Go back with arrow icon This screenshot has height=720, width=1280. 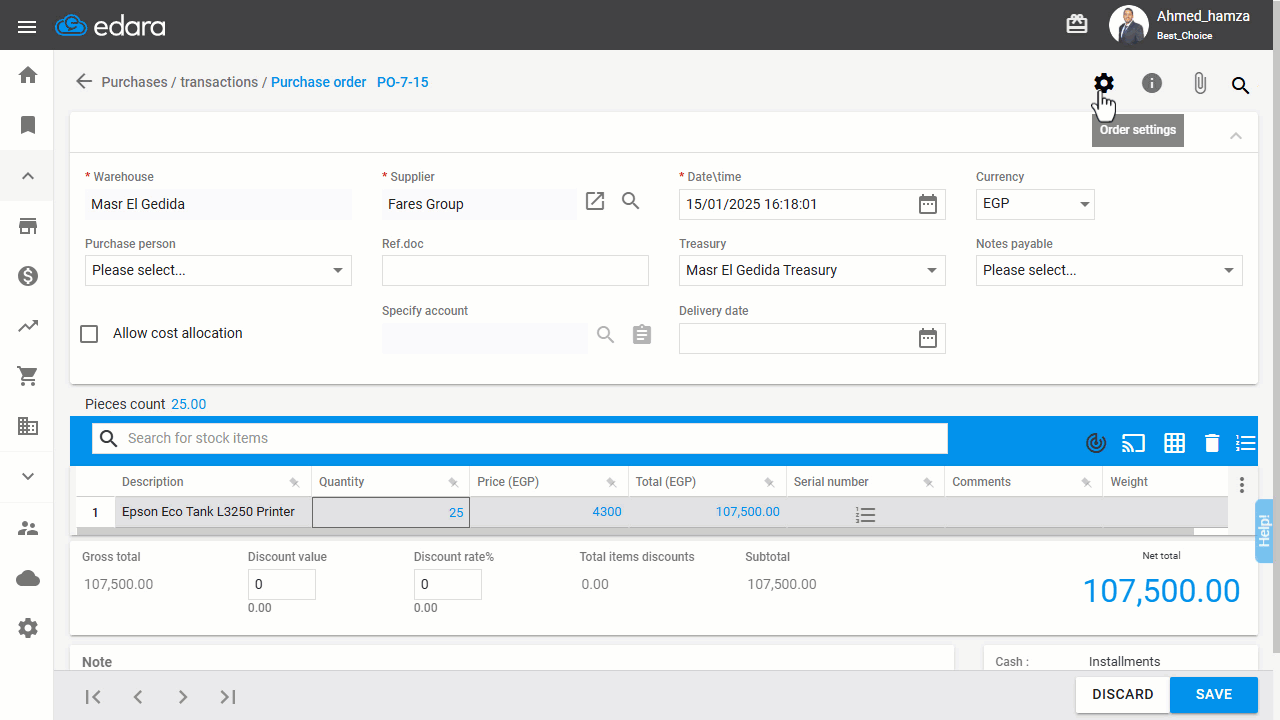84,82
